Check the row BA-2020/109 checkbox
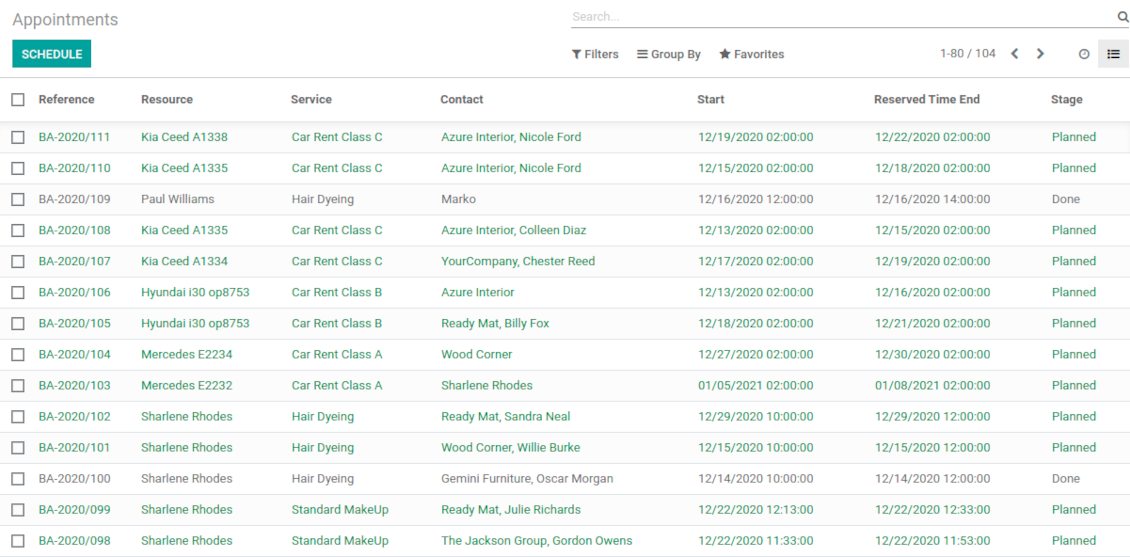The height and width of the screenshot is (557, 1130). pyautogui.click(x=18, y=199)
